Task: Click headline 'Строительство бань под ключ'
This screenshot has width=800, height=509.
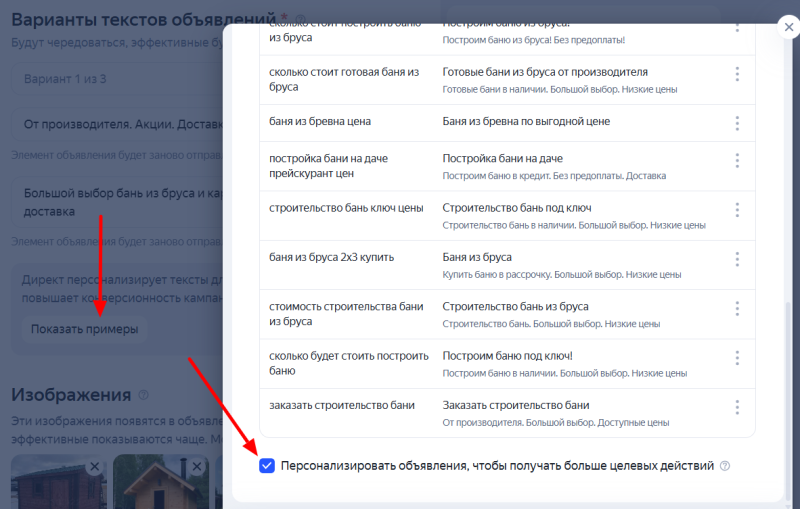Action: tap(517, 208)
